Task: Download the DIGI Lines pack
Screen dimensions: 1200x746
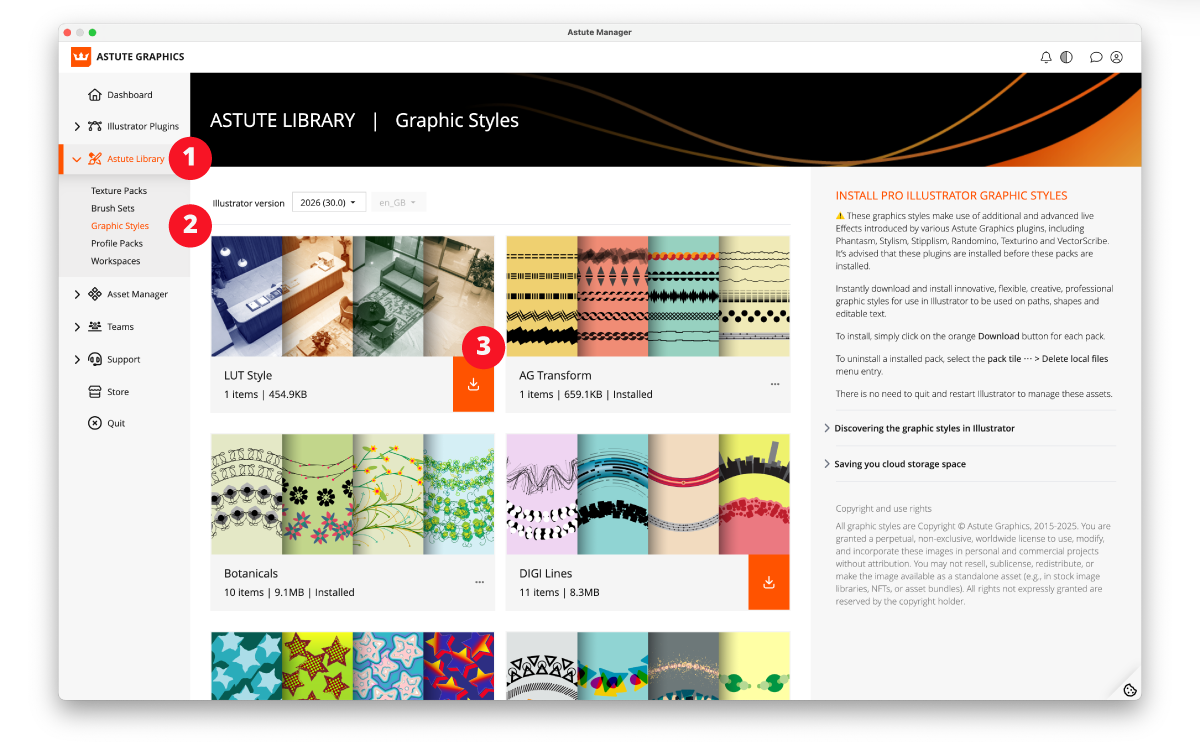Action: (x=769, y=582)
